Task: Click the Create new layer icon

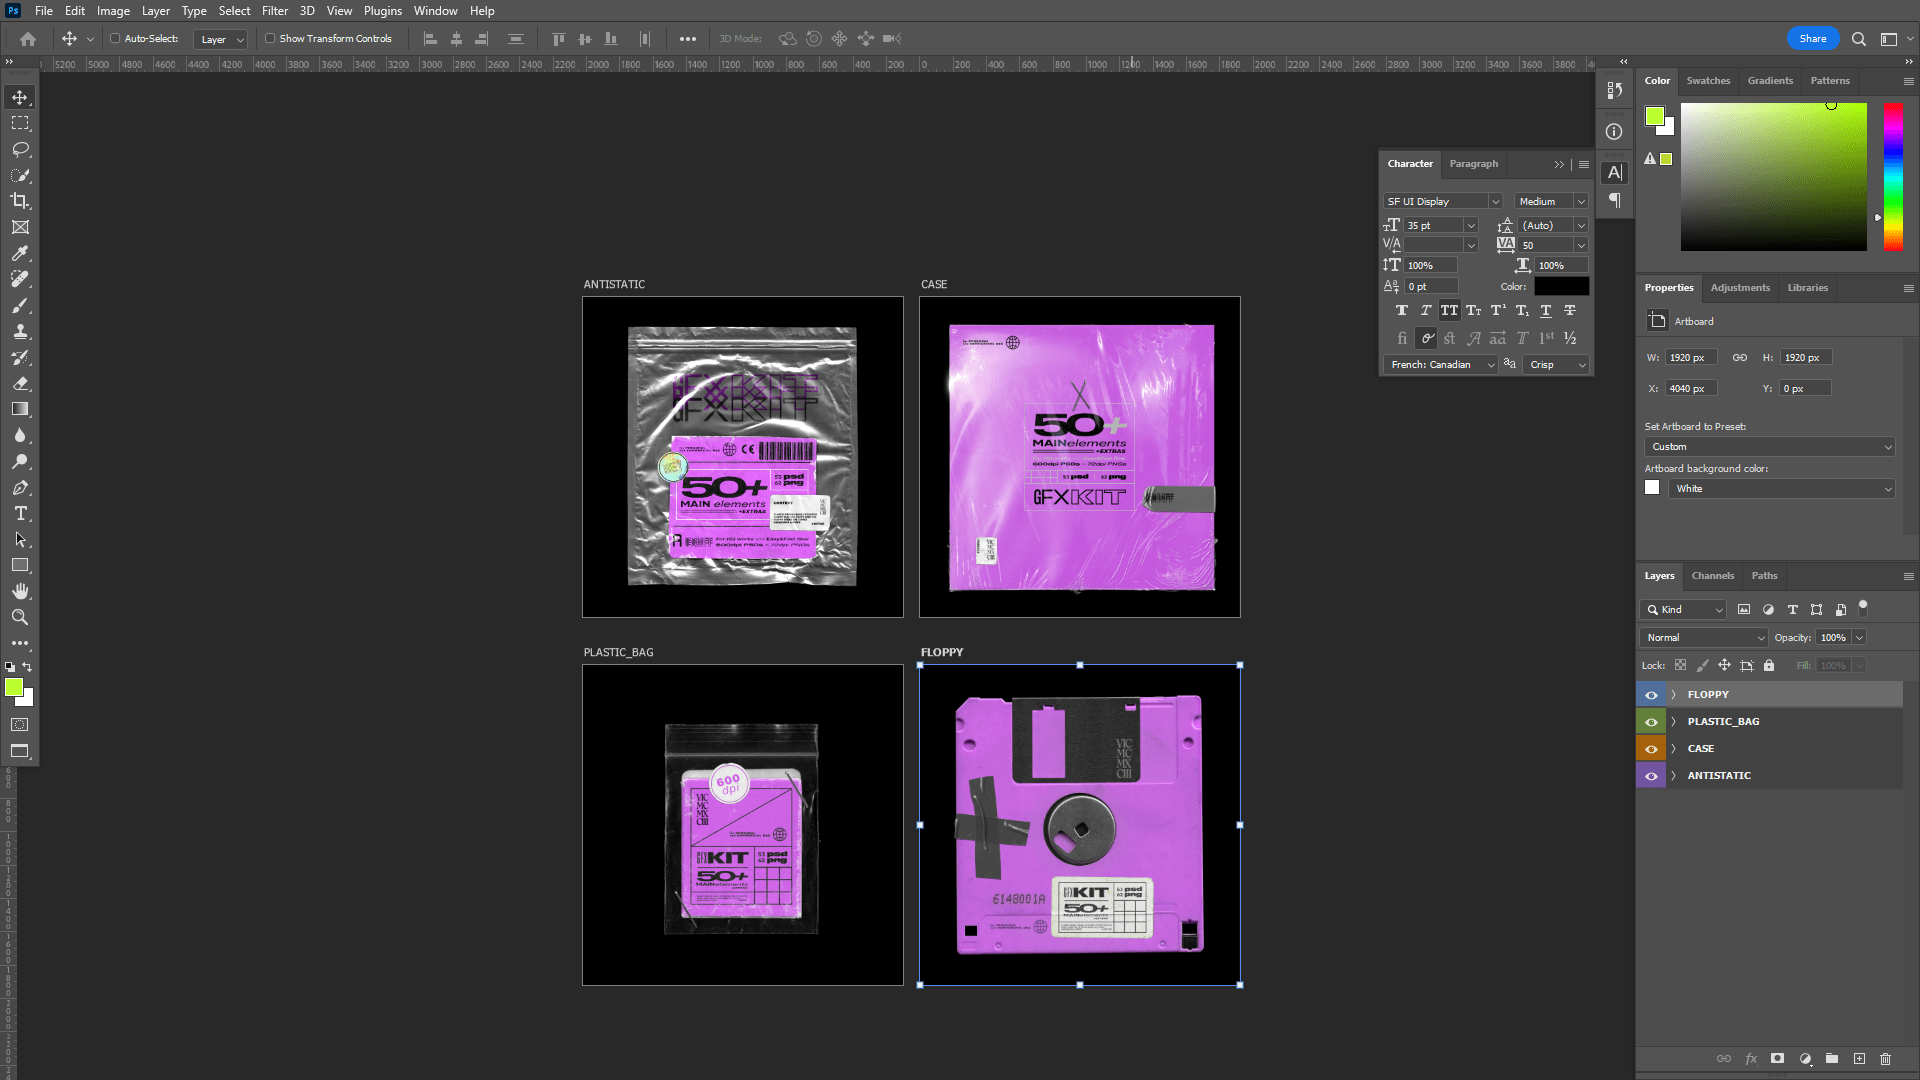Action: [1859, 1058]
